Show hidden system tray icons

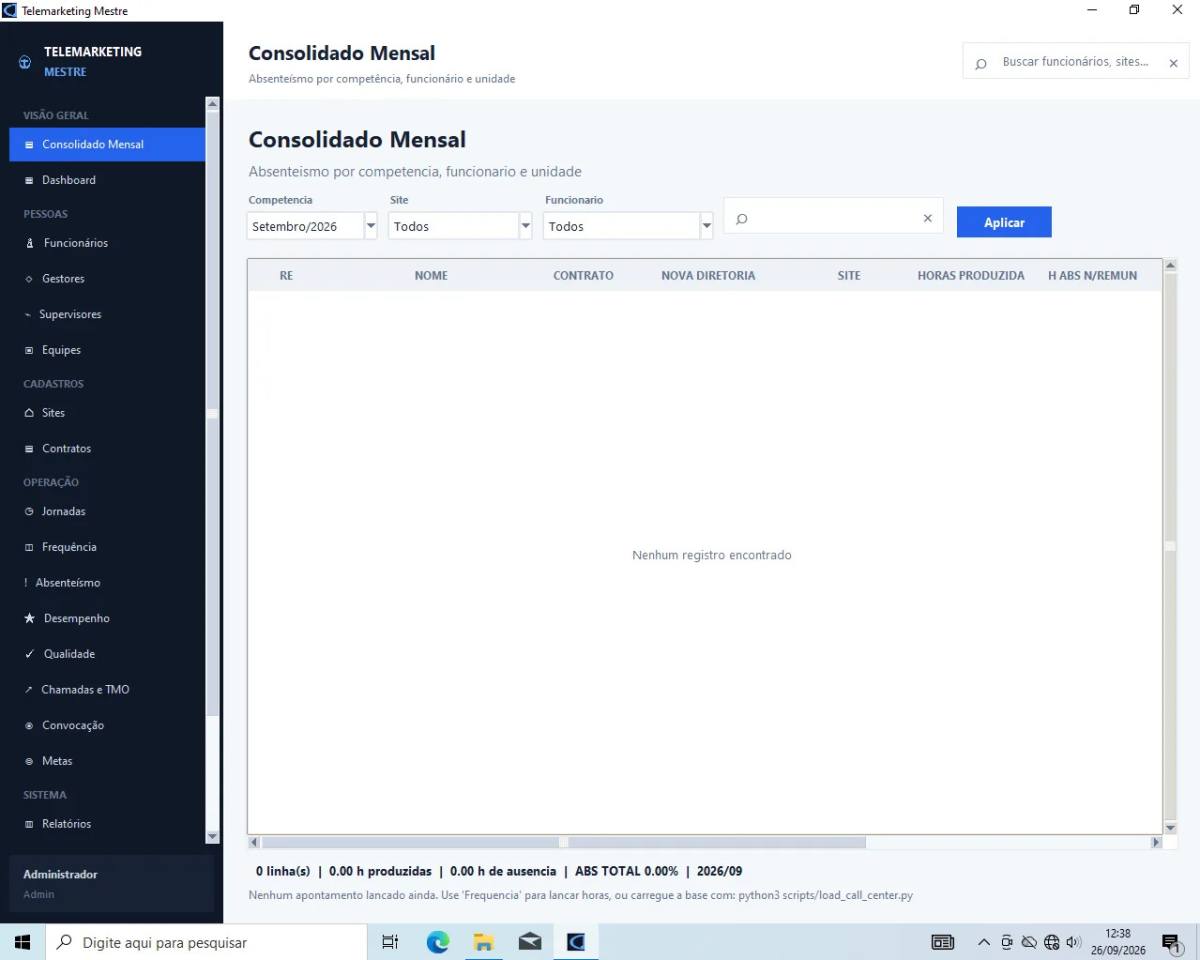pyautogui.click(x=984, y=942)
